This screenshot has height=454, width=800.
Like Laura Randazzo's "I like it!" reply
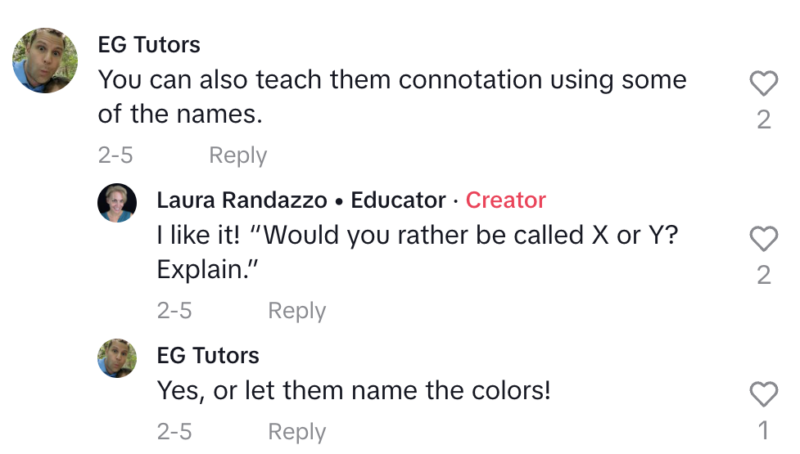(x=763, y=239)
